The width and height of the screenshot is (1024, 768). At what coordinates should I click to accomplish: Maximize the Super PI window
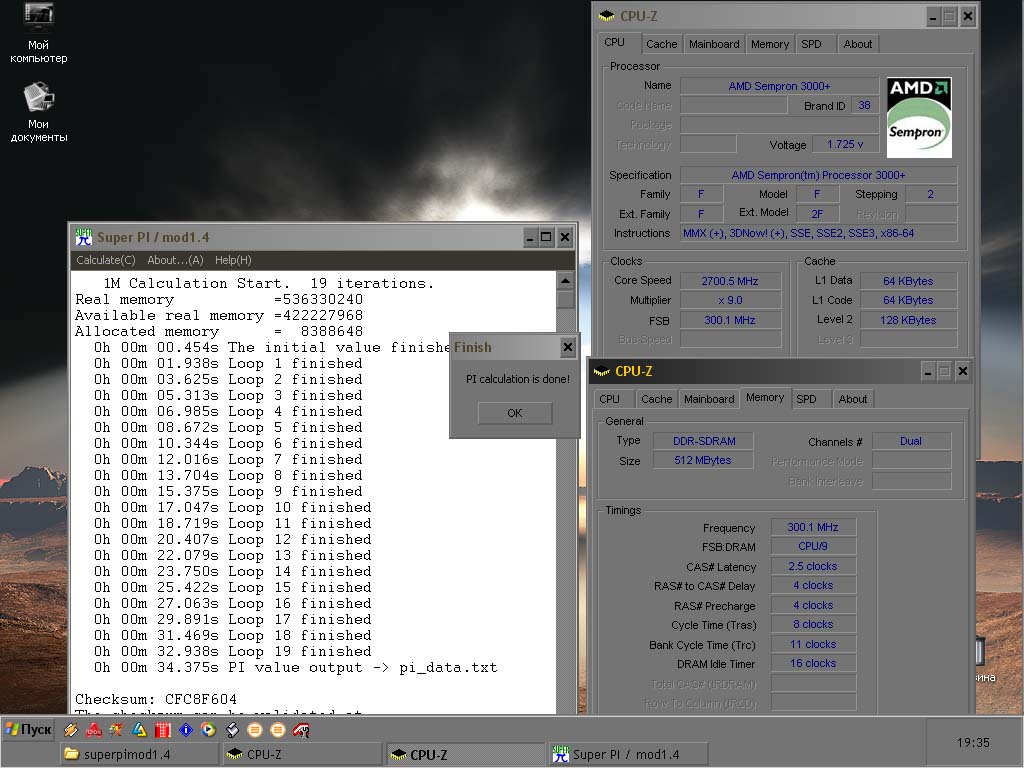(547, 238)
